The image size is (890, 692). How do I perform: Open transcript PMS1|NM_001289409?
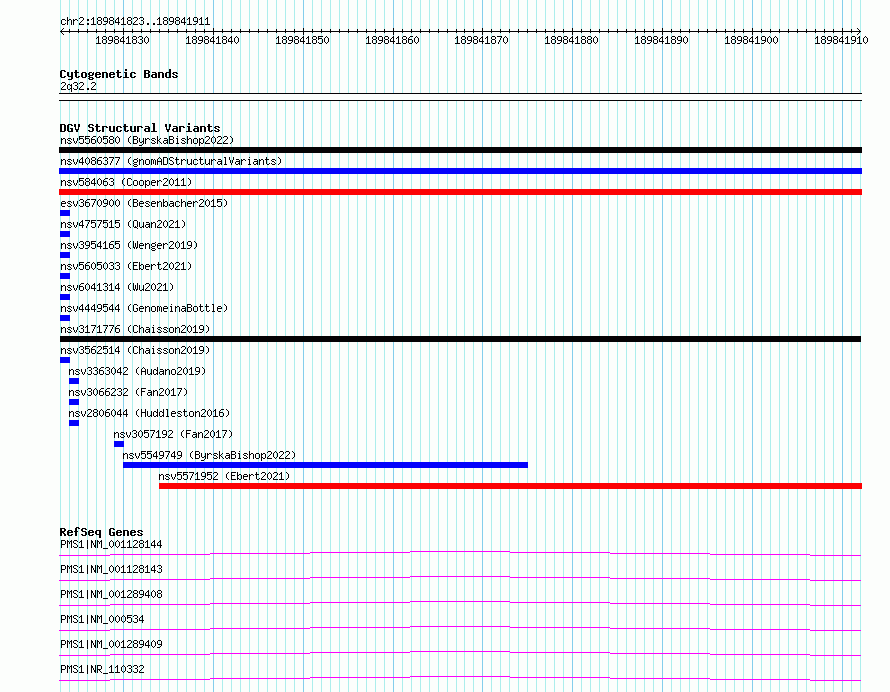click(111, 644)
